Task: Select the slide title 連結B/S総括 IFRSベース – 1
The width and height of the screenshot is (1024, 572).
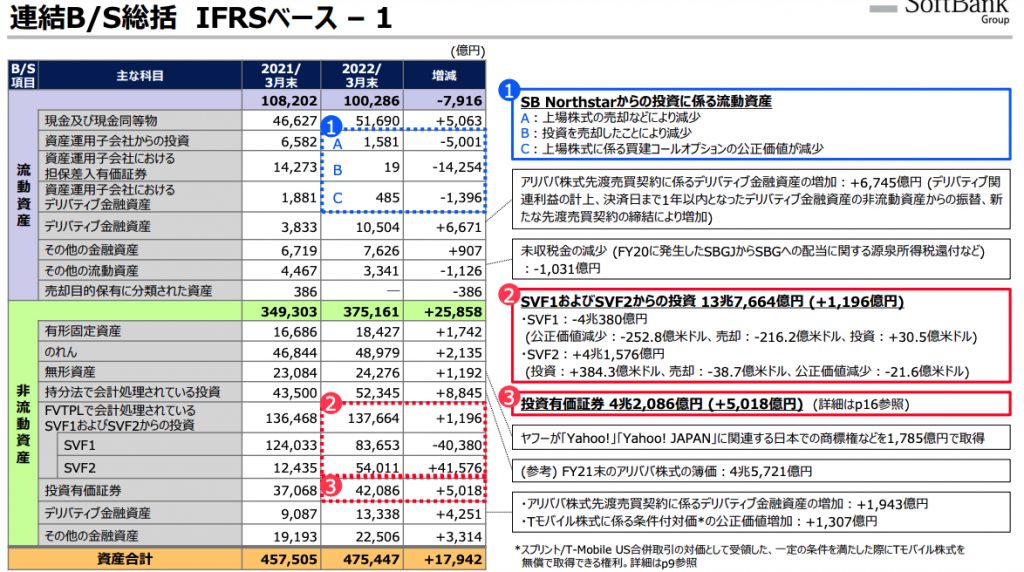Action: [200, 18]
